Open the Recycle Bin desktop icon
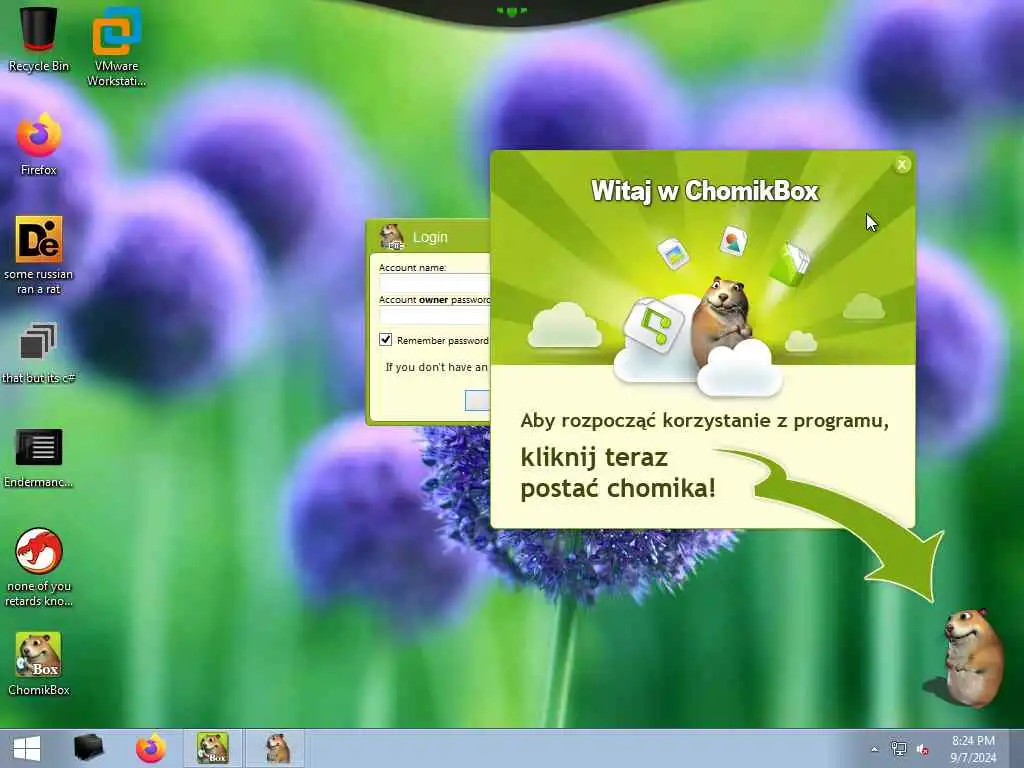1024x768 pixels. pyautogui.click(x=39, y=39)
